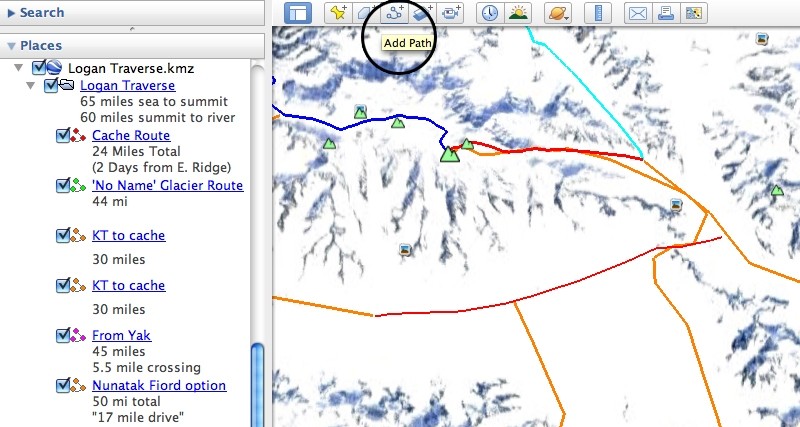The width and height of the screenshot is (800, 427).
Task: Collapse the Logan Traverse folder
Action: click(30, 86)
